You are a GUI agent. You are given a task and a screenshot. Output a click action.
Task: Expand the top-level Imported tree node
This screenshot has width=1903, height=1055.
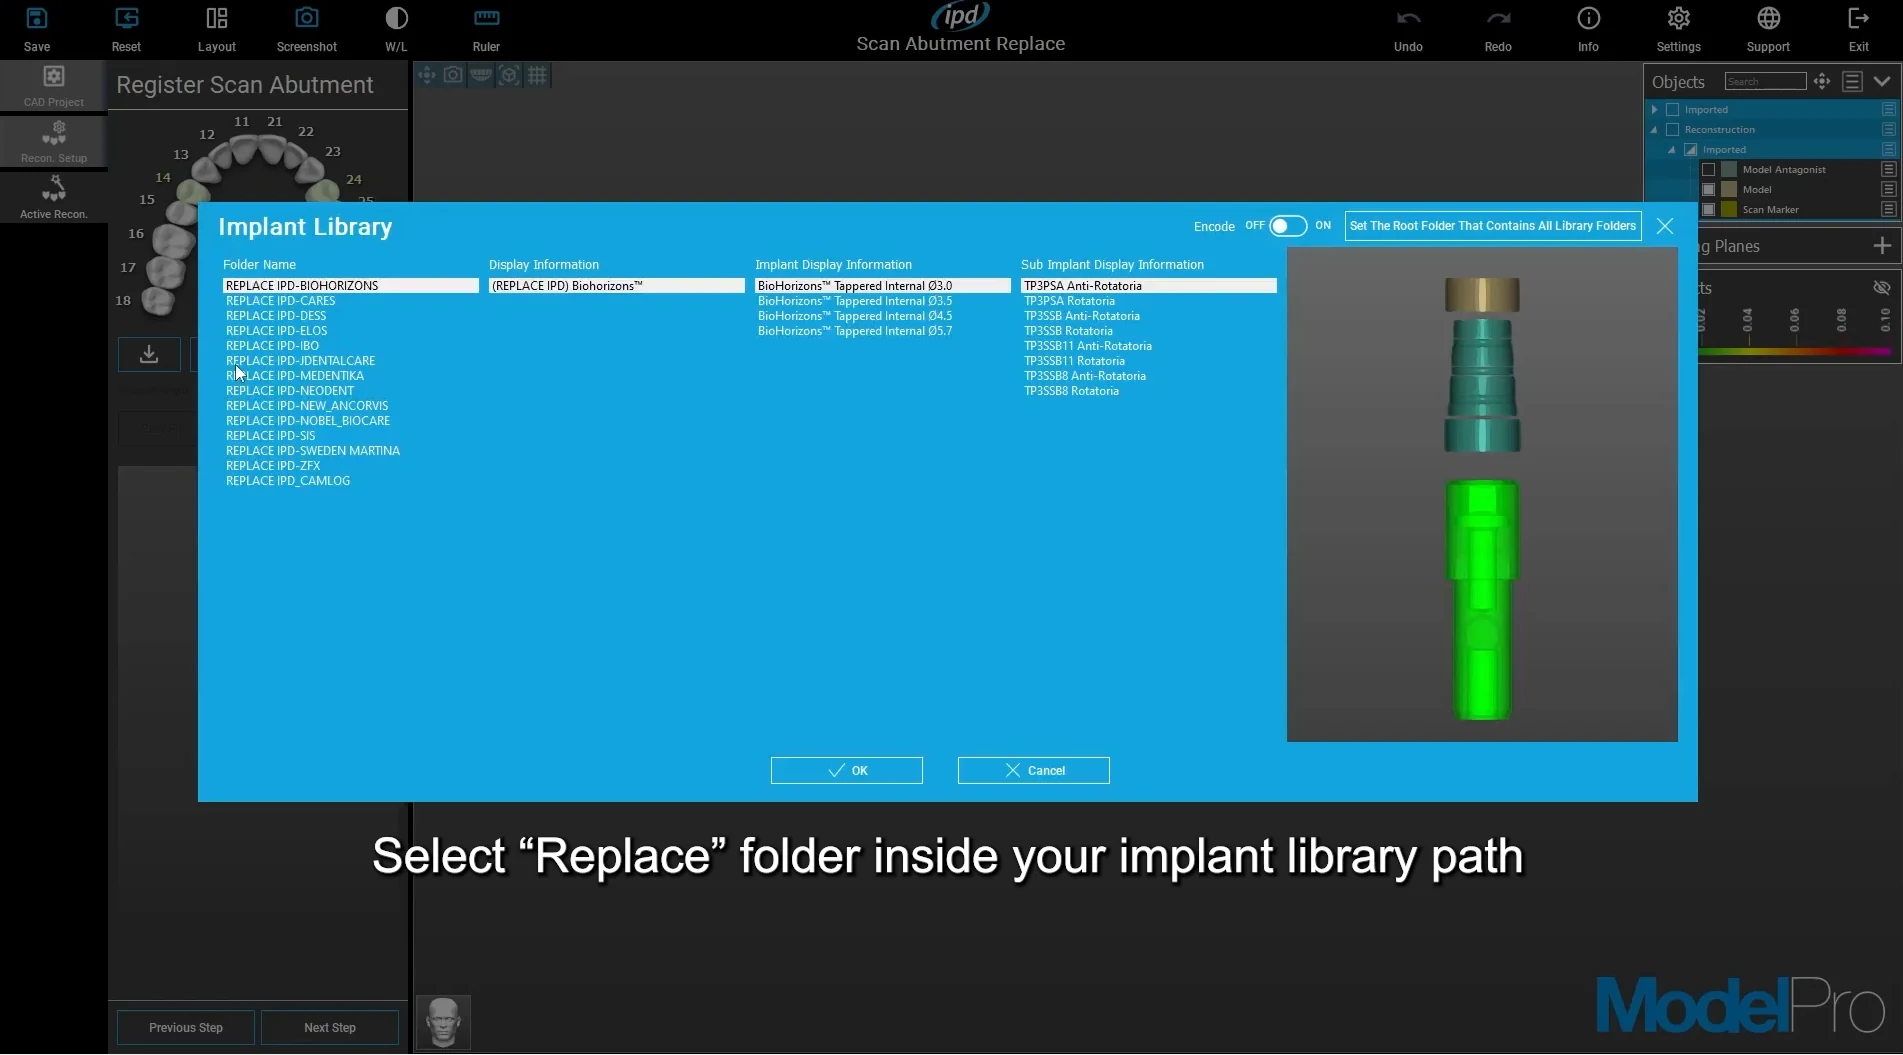click(1655, 110)
